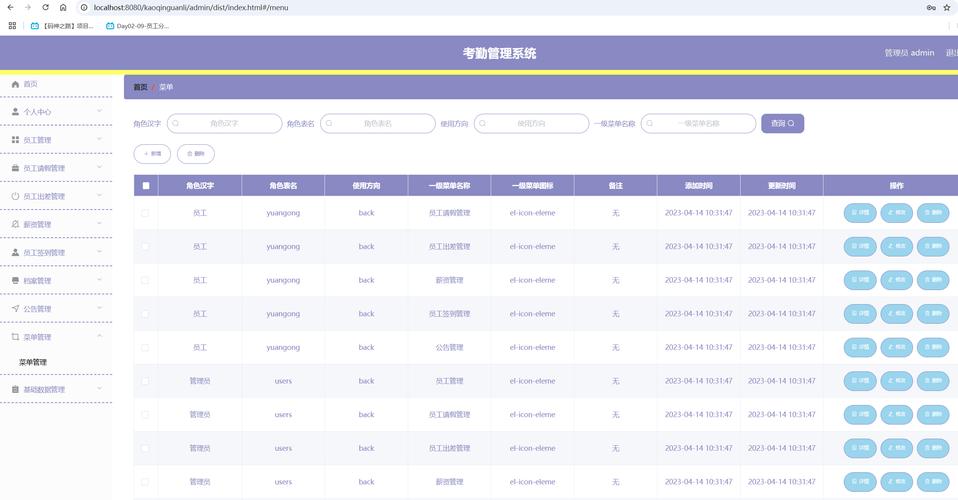Viewport: 958px width, 500px height.
Task: Click the first row's blue delete button
Action: point(933,213)
